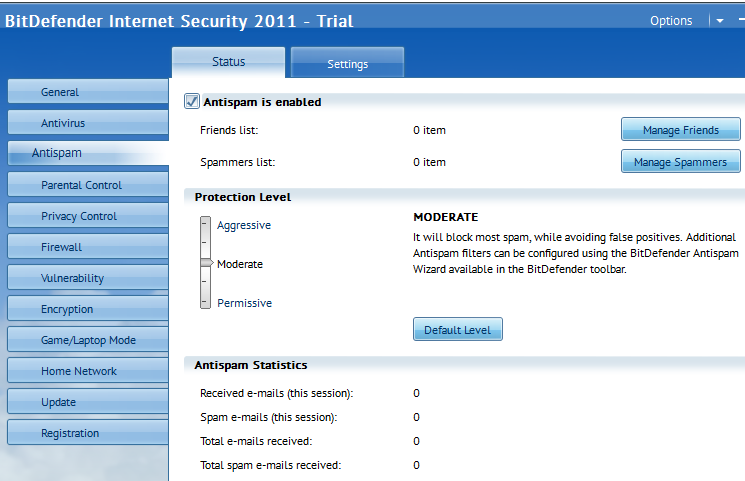745x481 pixels.
Task: Click Spam e-mails (this session) label
Action: point(268,417)
